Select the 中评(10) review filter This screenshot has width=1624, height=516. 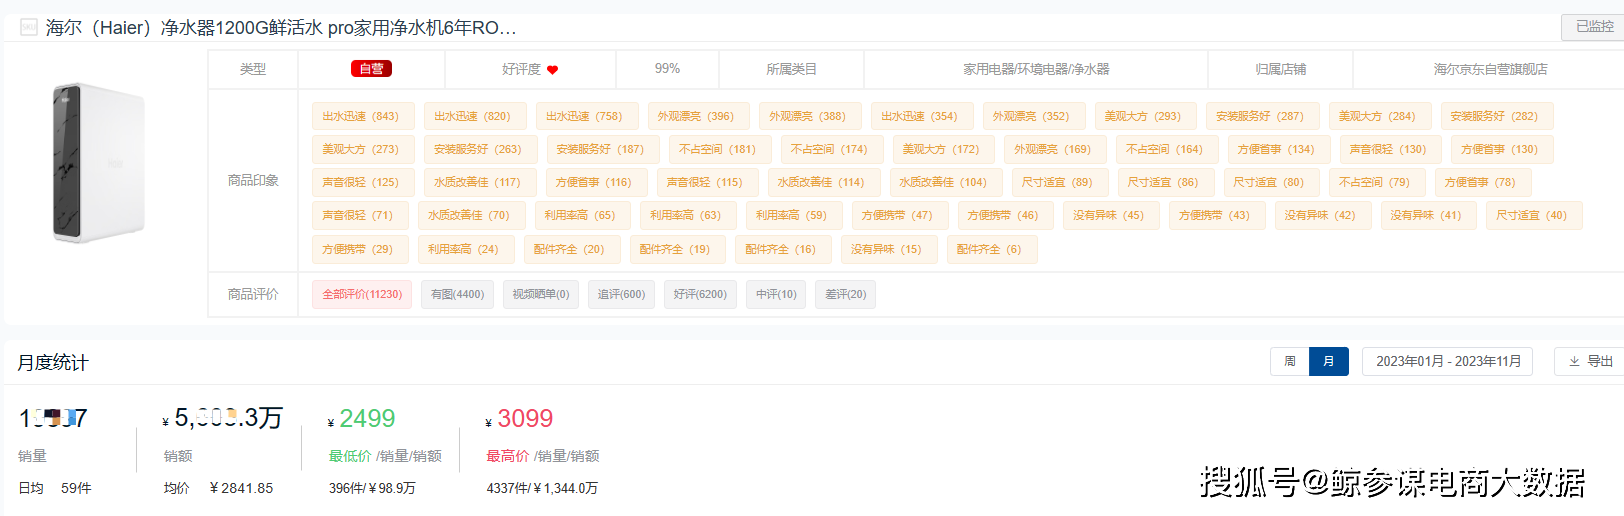coord(776,294)
